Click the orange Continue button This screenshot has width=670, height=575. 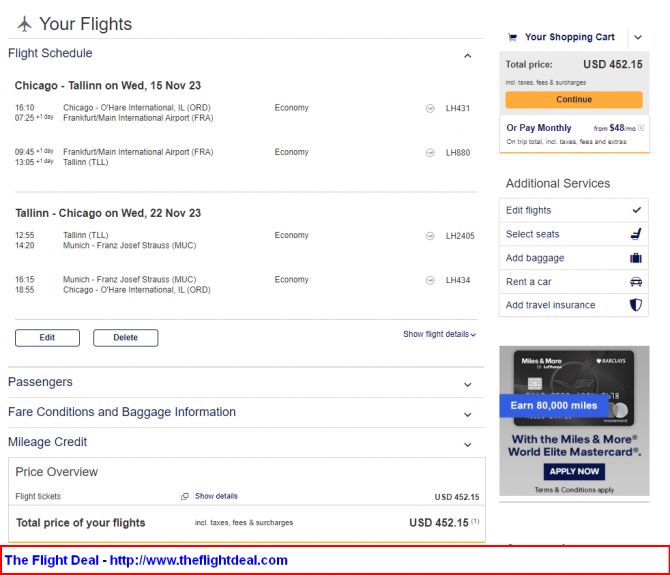(x=574, y=100)
